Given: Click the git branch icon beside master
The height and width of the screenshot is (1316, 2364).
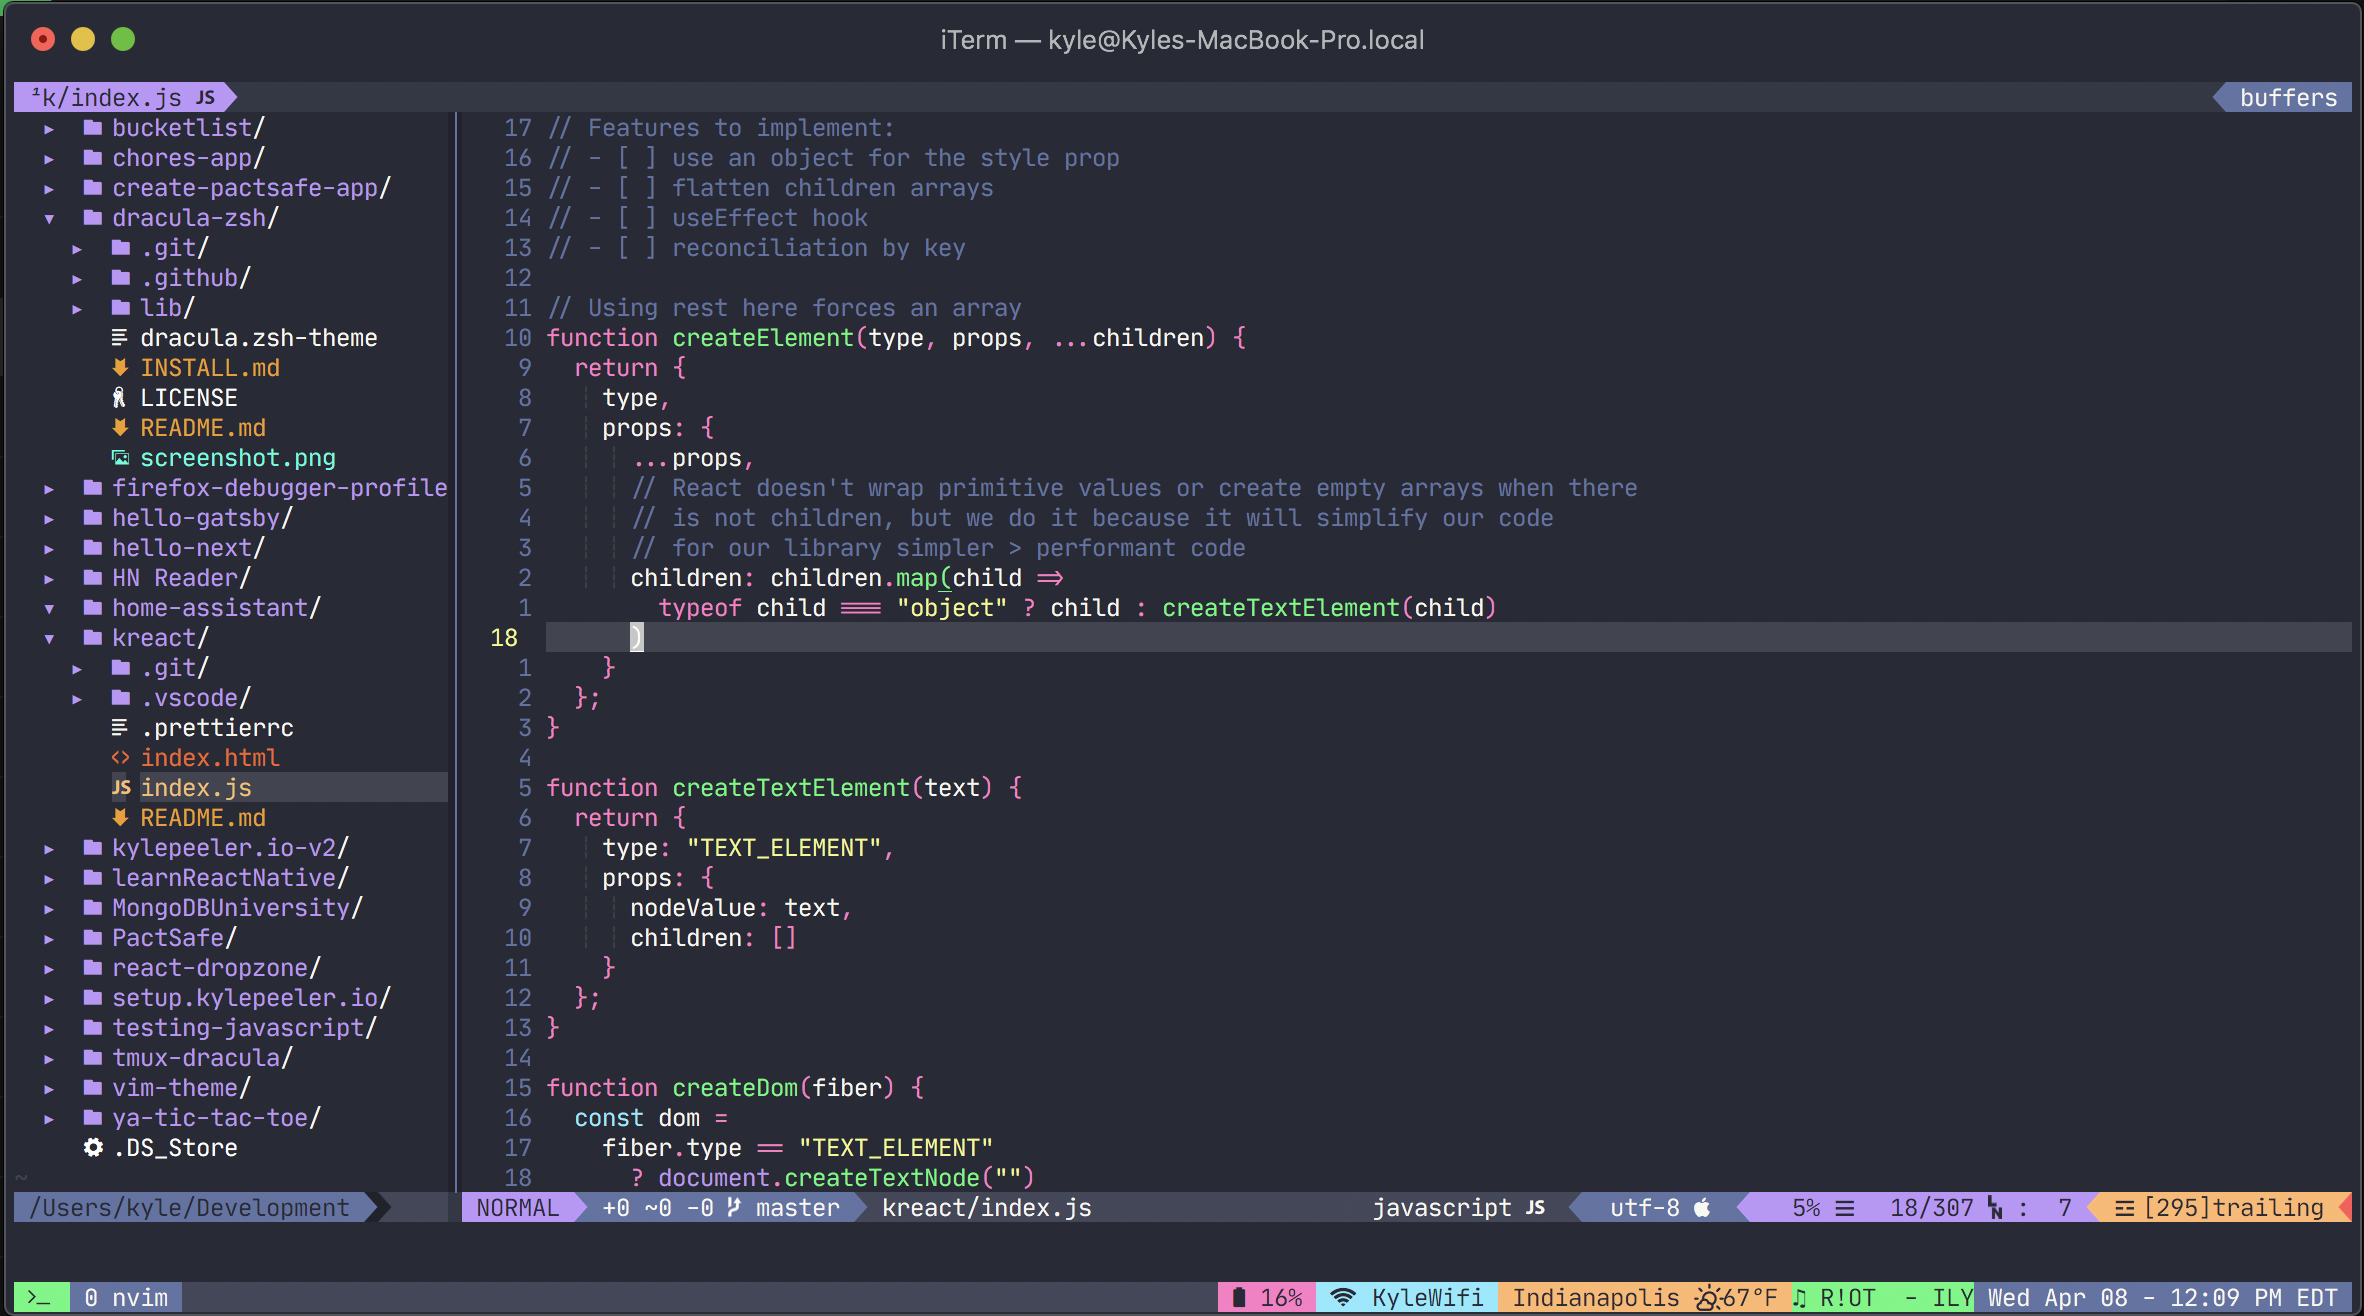Looking at the screenshot, I should click(x=734, y=1208).
